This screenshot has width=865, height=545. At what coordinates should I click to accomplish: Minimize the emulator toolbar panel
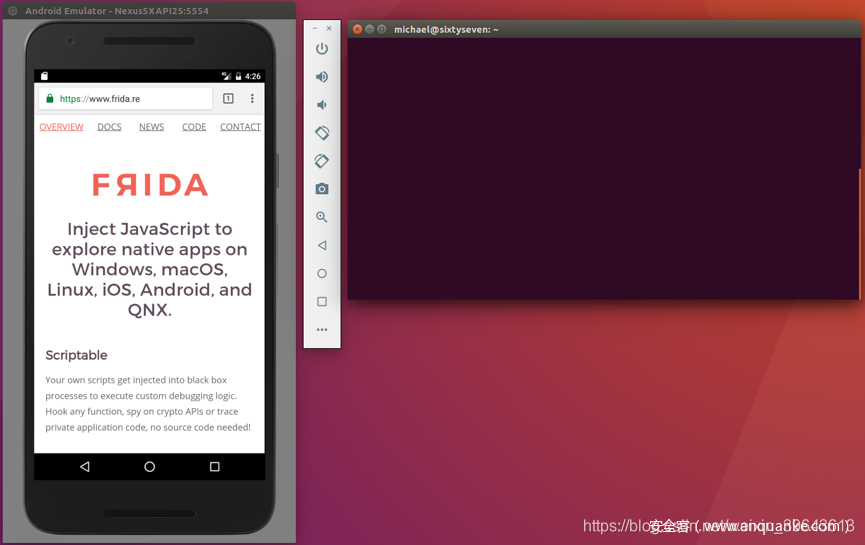[x=315, y=28]
